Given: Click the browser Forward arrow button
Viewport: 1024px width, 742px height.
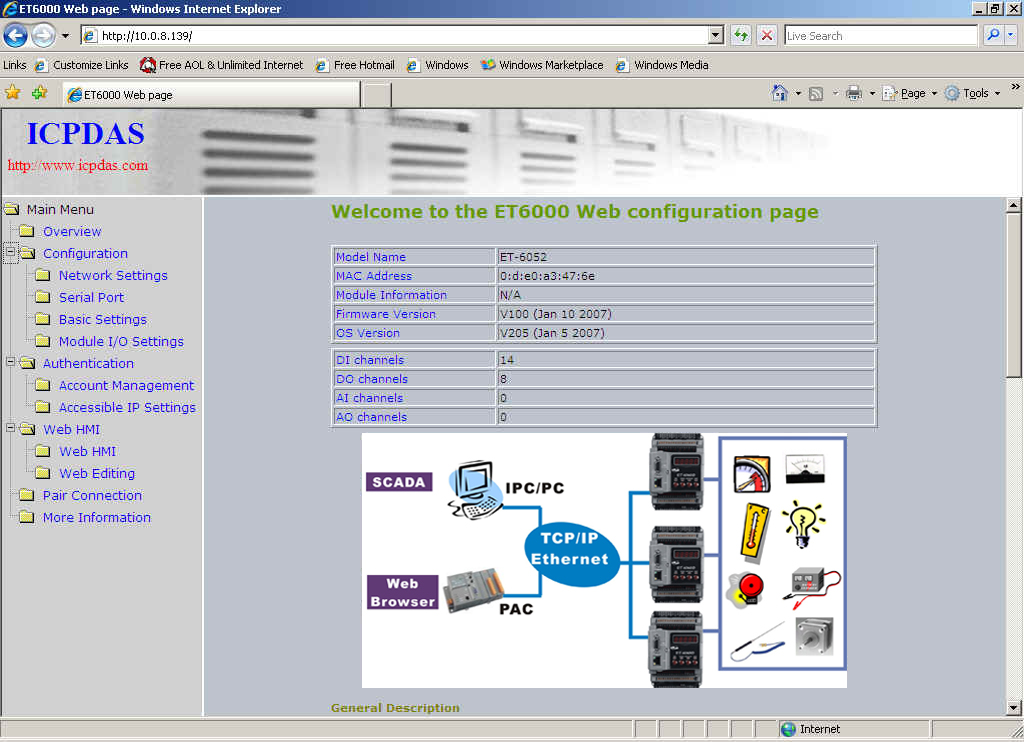Looking at the screenshot, I should tap(44, 35).
